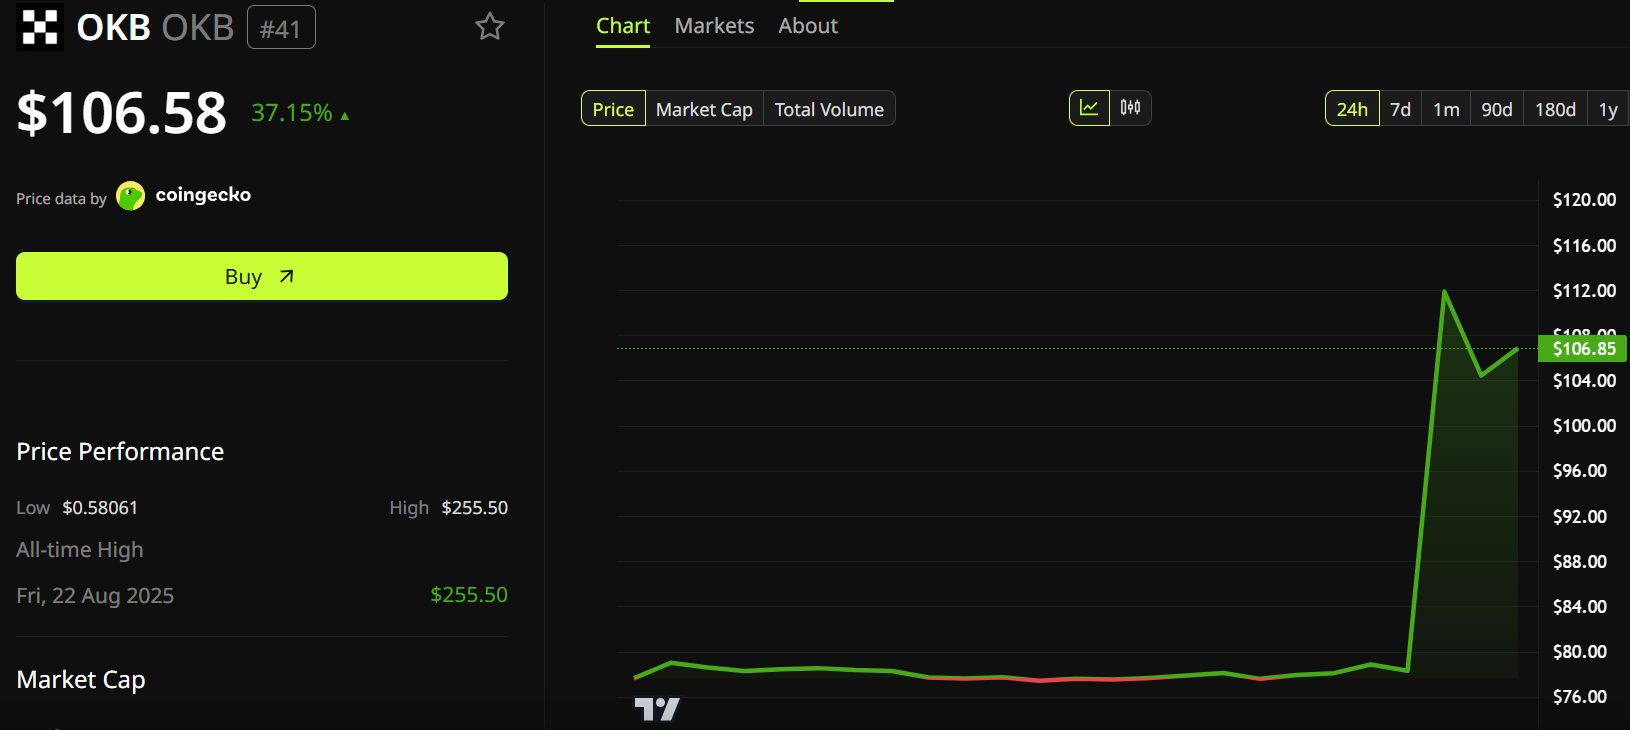Select the 1y time range
This screenshot has width=1630, height=730.
[1608, 109]
